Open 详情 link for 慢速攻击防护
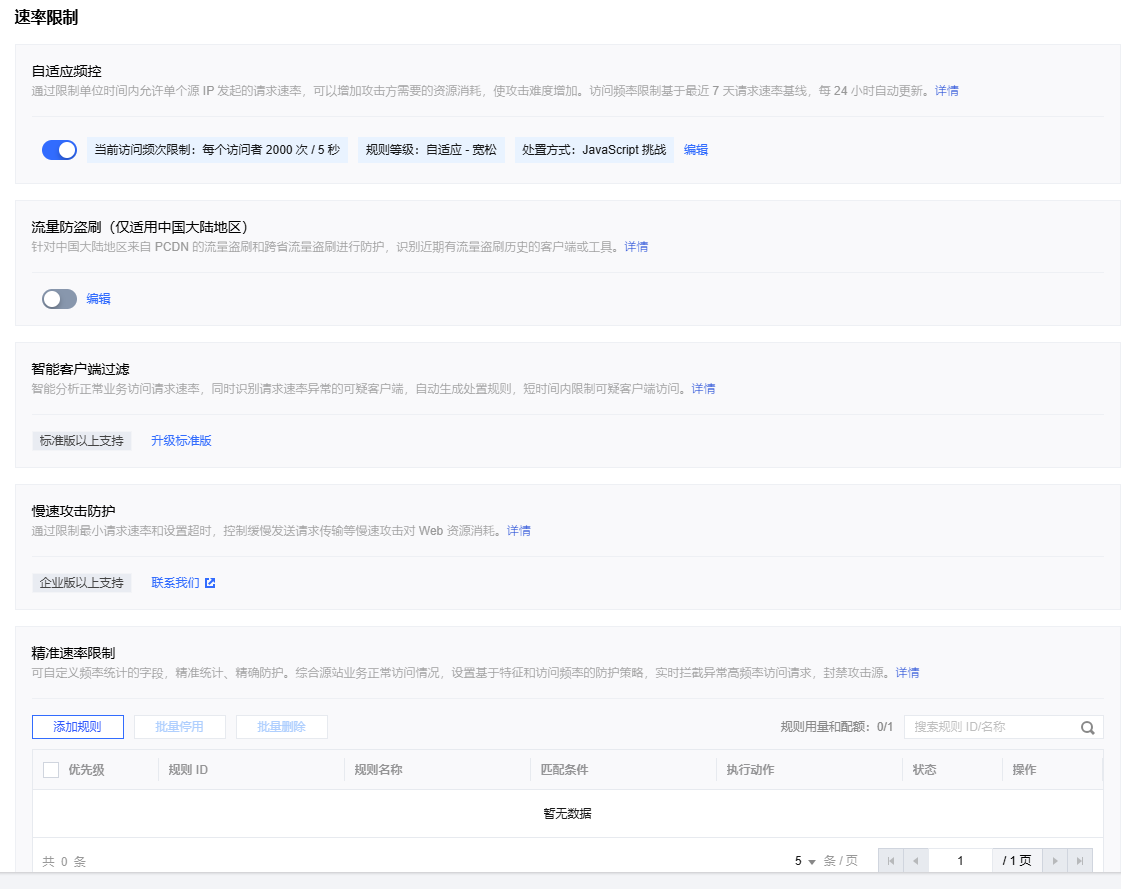 (x=519, y=531)
